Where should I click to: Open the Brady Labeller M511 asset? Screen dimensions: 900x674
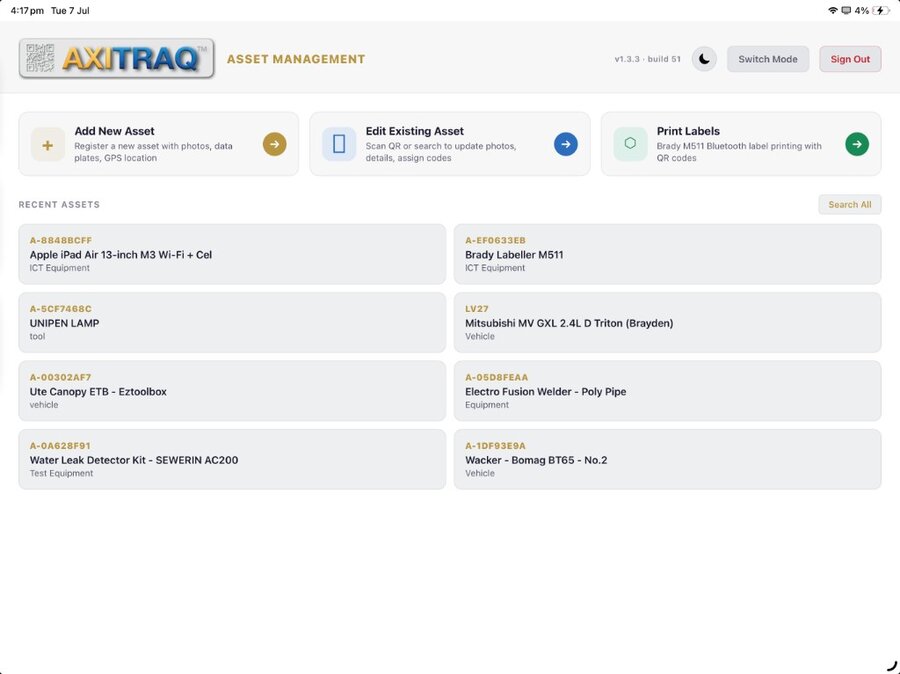668,254
